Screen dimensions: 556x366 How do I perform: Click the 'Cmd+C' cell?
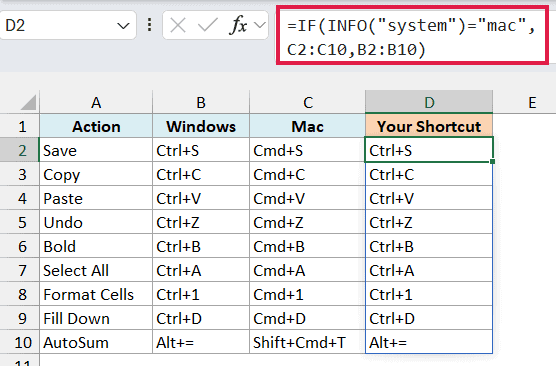coord(307,174)
